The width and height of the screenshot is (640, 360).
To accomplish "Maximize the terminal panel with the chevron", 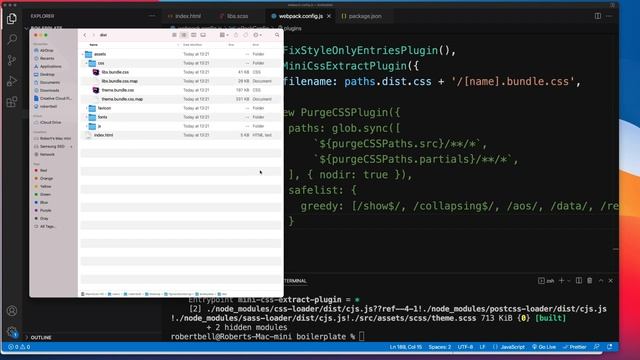I will coord(601,280).
